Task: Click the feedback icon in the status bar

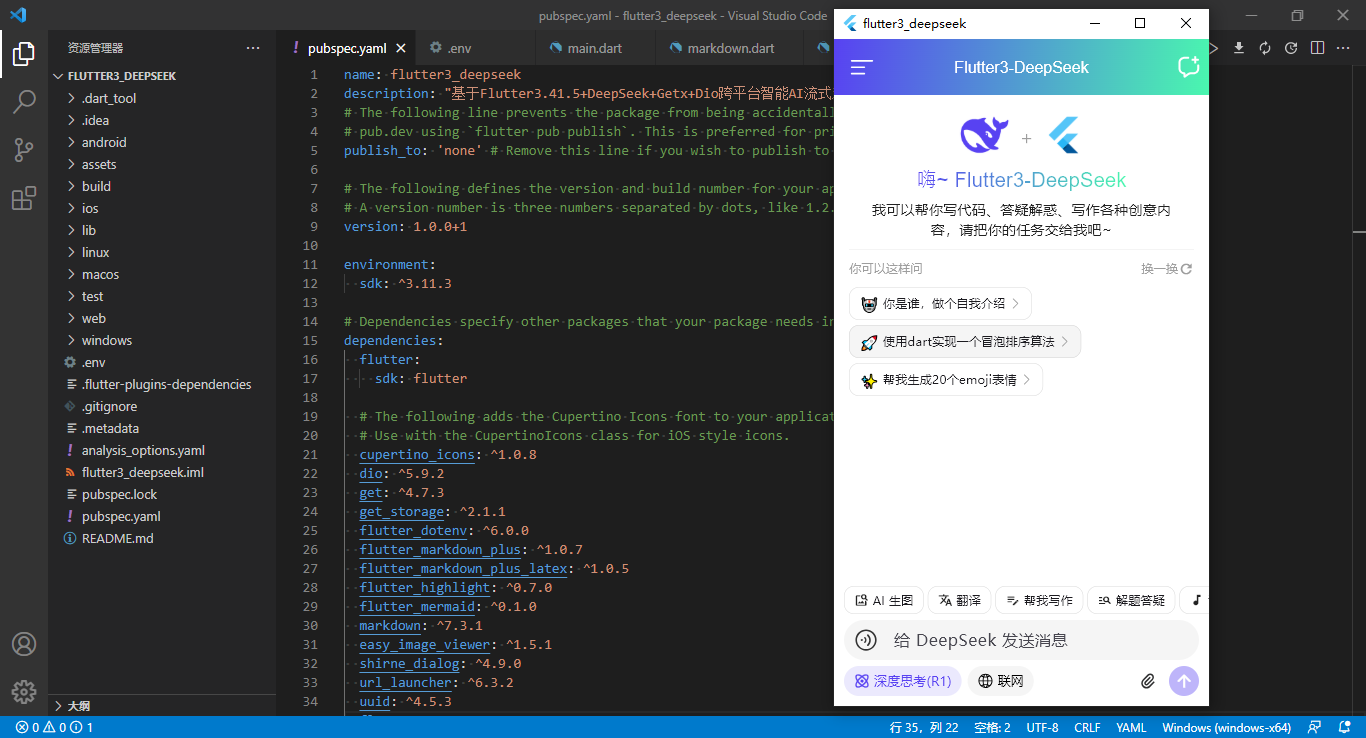Action: pos(1315,728)
